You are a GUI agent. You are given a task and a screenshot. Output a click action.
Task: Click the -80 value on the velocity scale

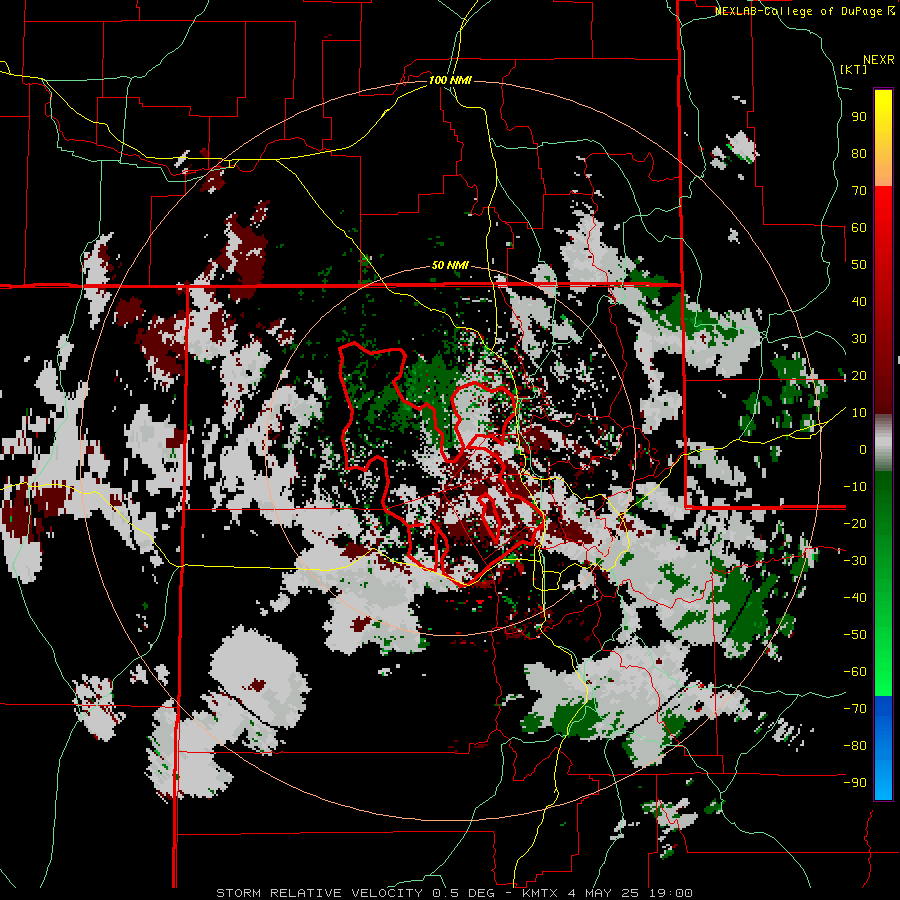point(855,746)
